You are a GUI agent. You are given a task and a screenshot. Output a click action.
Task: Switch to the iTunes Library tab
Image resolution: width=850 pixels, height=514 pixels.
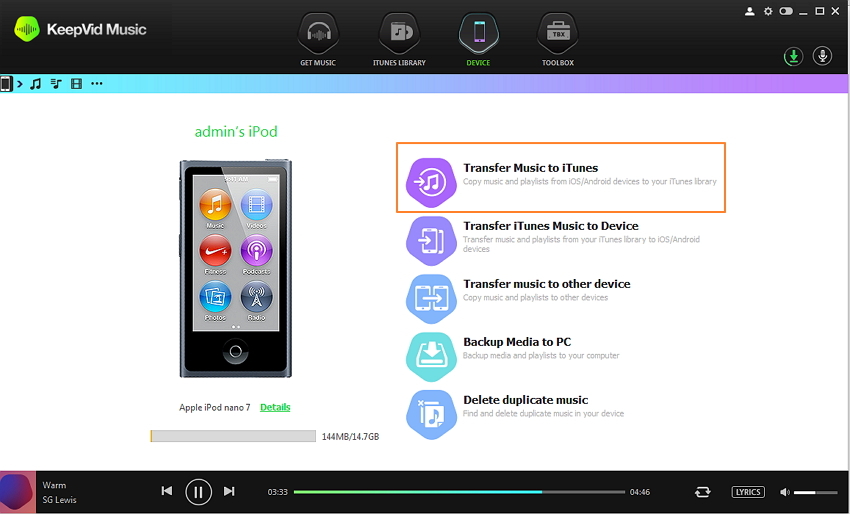(x=398, y=38)
